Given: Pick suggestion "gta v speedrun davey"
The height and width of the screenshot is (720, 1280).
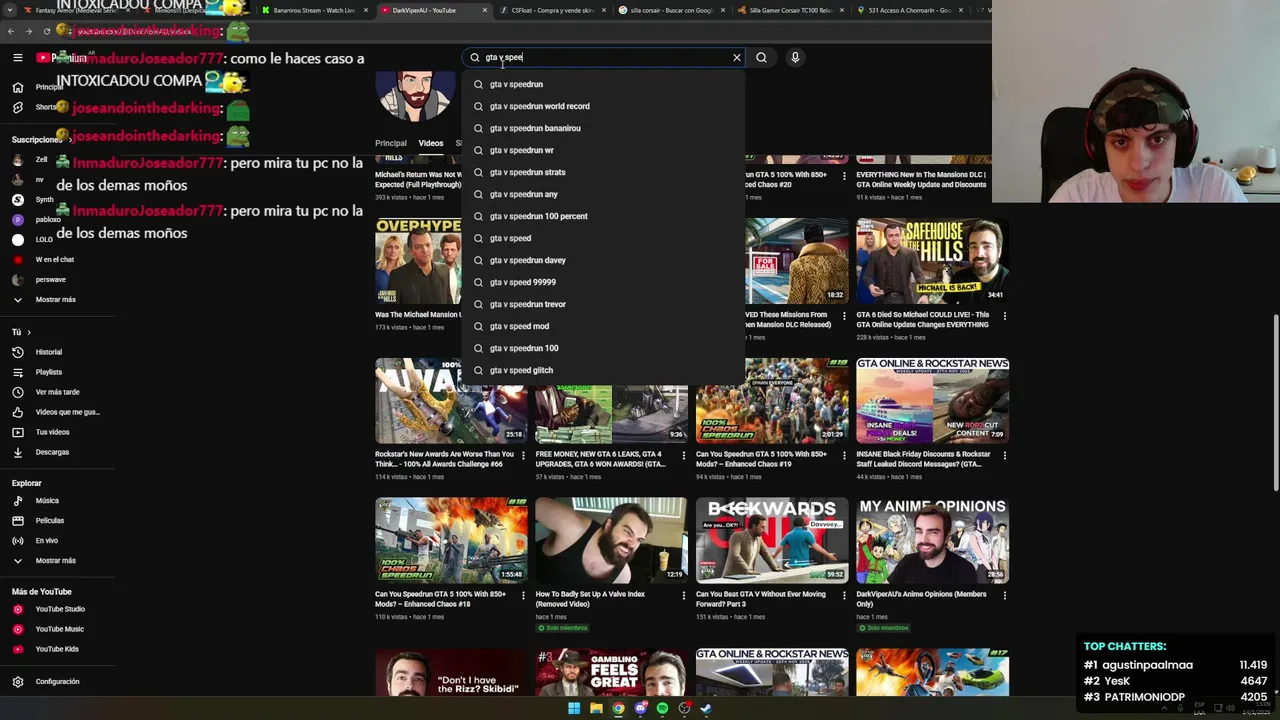Looking at the screenshot, I should click(x=603, y=260).
